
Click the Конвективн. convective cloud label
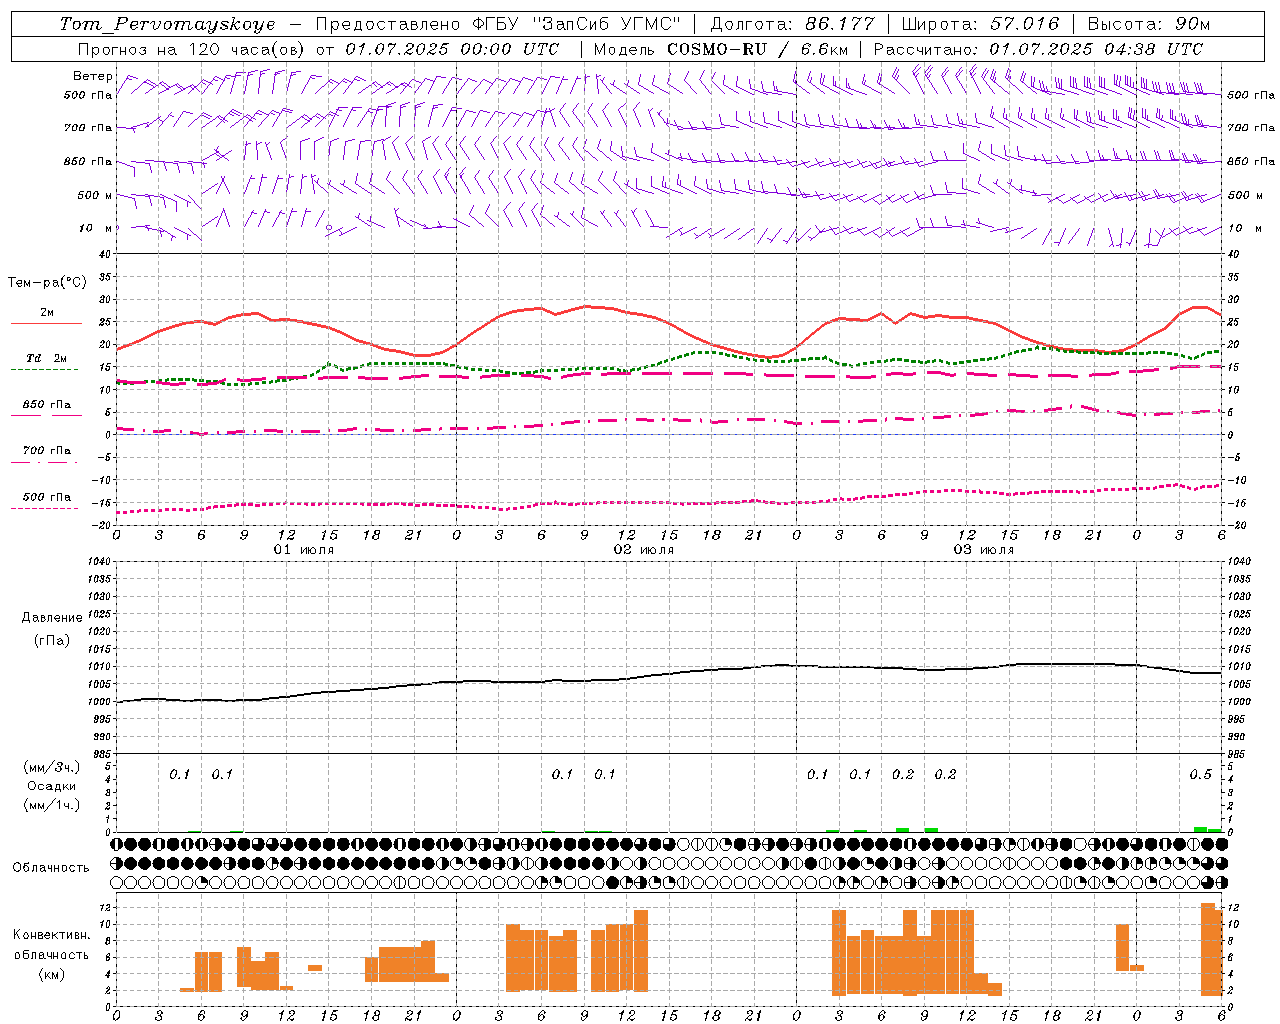(x=51, y=935)
